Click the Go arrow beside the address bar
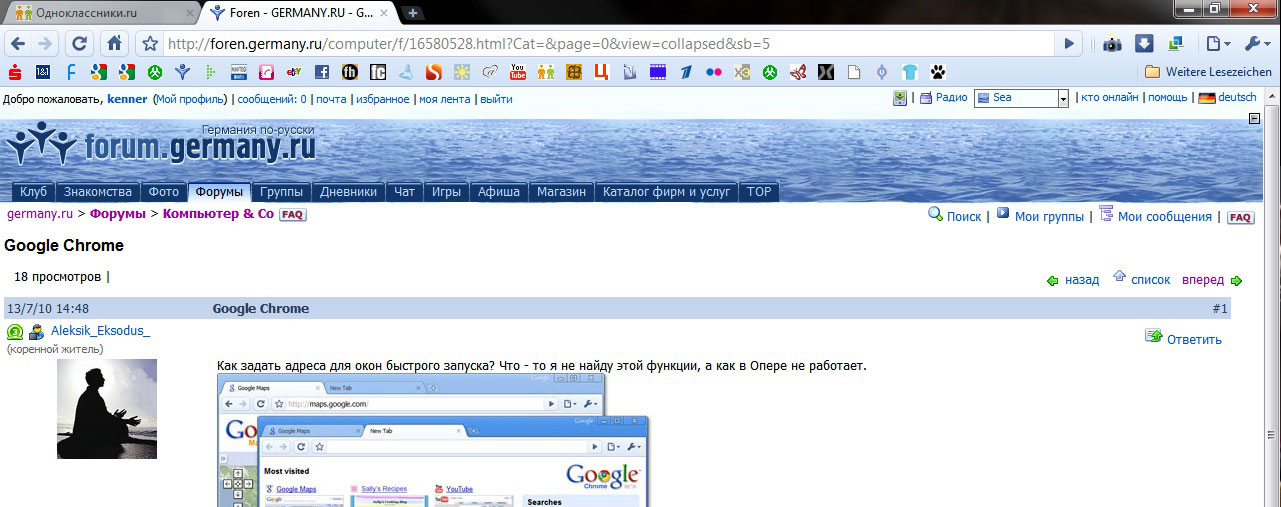 click(1069, 44)
